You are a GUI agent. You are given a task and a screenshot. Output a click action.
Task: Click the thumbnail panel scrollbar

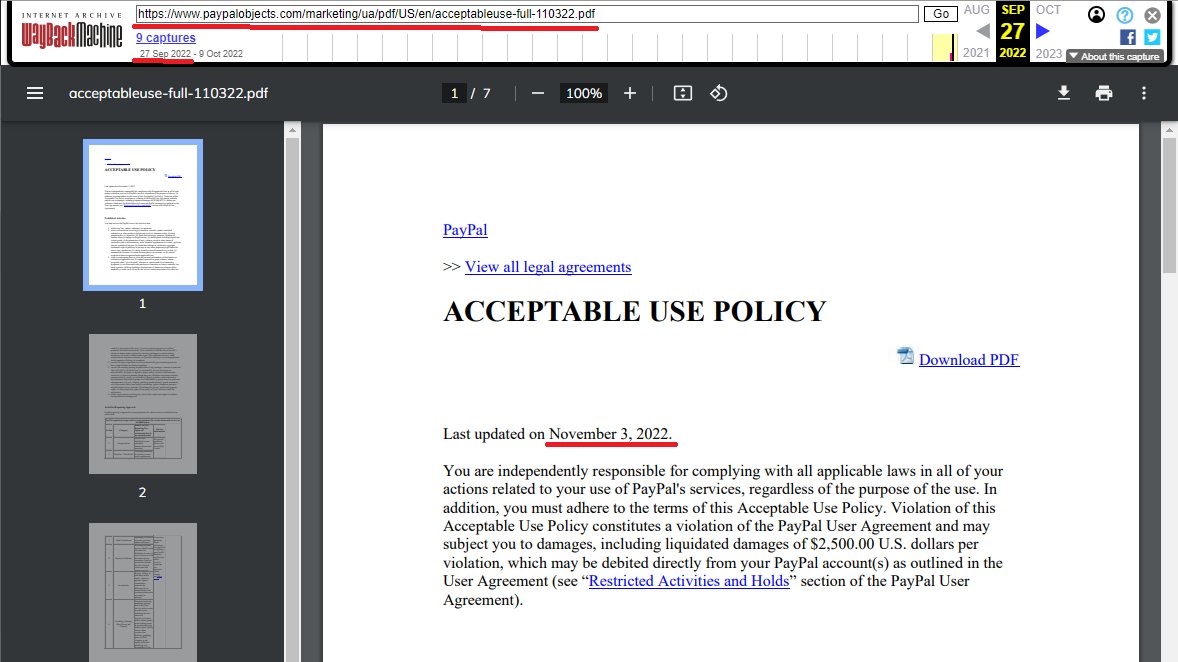tap(292, 398)
